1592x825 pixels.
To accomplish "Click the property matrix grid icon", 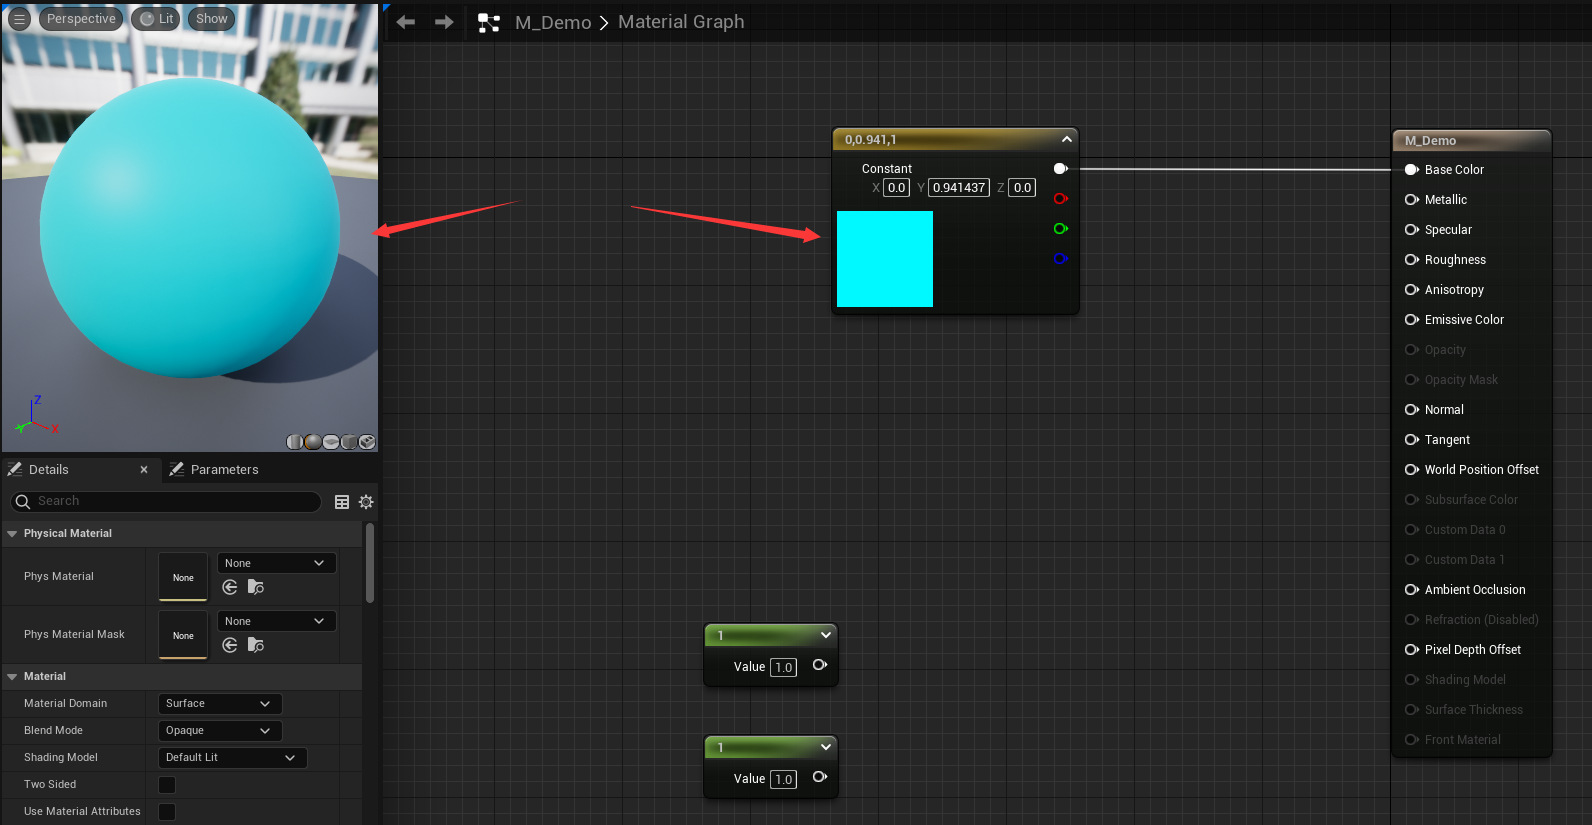I will [342, 502].
